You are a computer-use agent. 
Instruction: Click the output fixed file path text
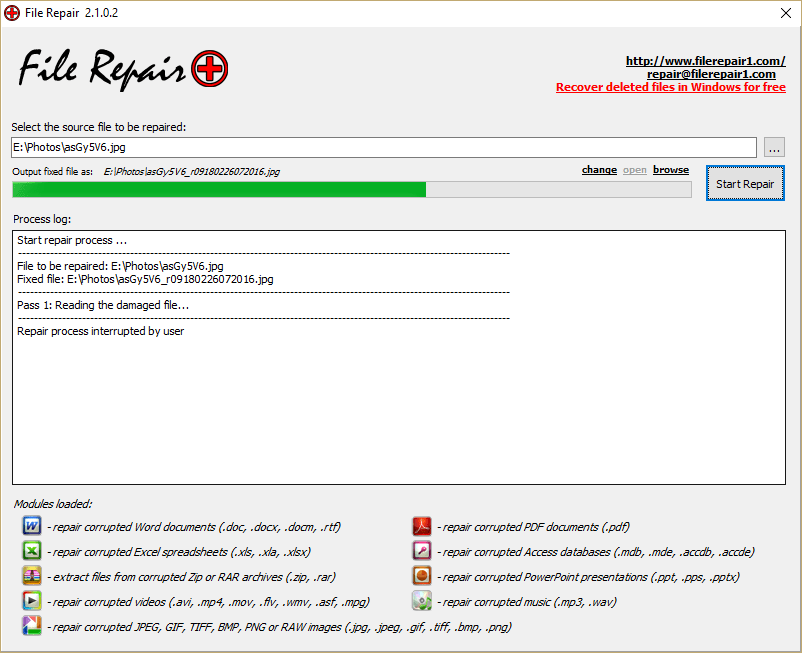pyautogui.click(x=192, y=172)
